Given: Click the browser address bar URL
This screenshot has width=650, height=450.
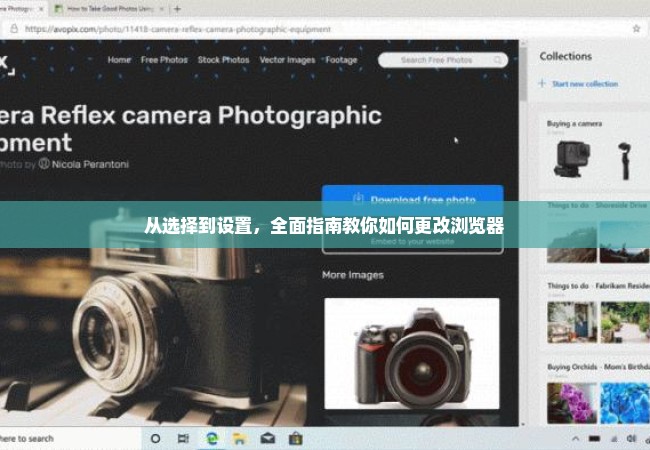Looking at the screenshot, I should [x=178, y=29].
